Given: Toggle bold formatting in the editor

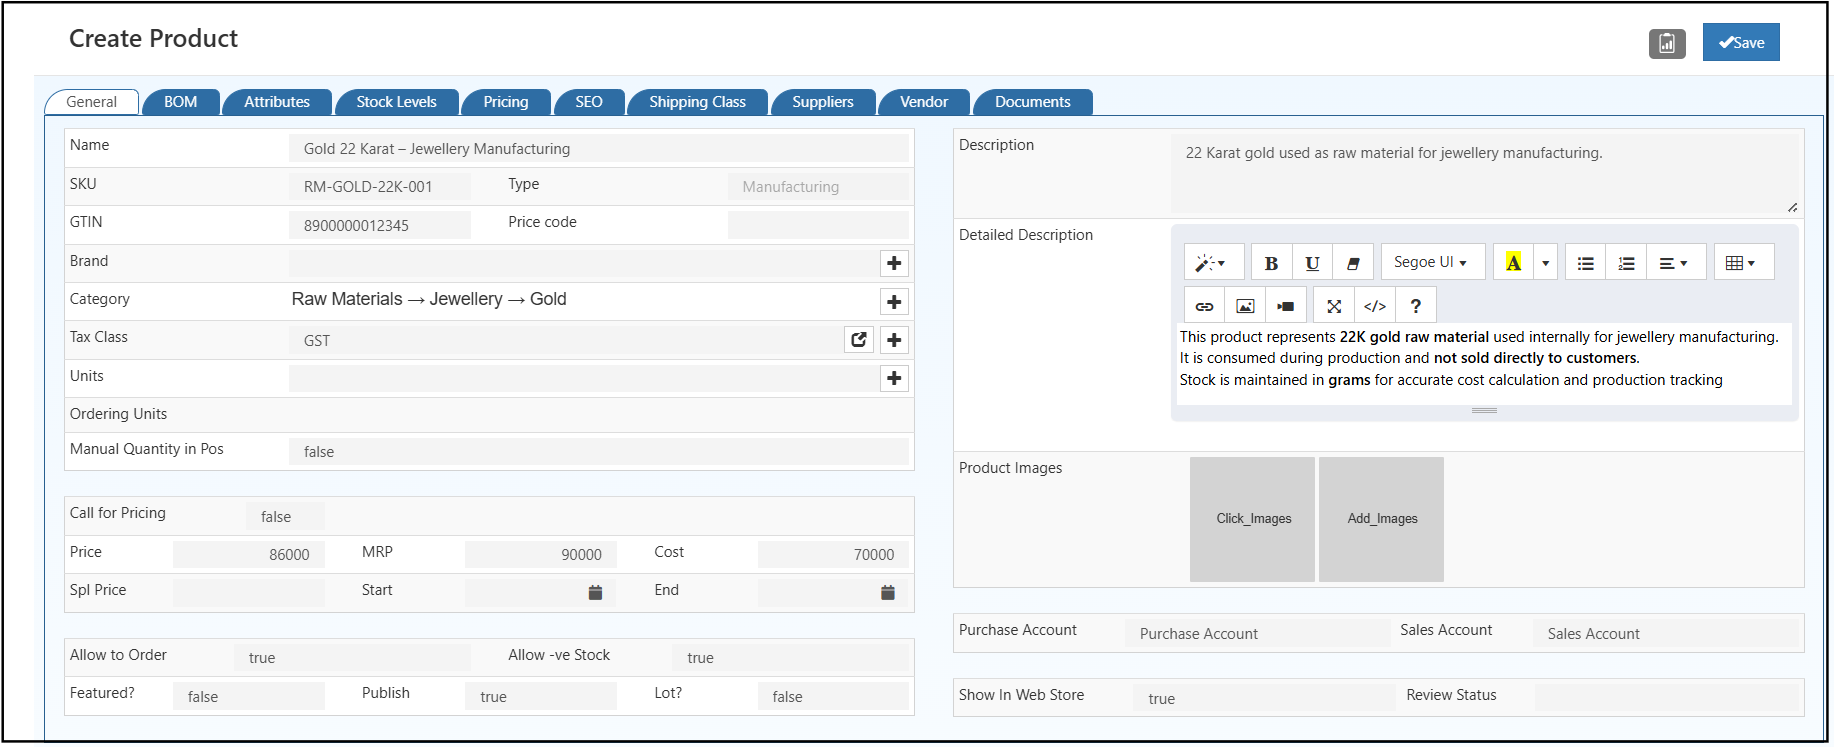Looking at the screenshot, I should click(x=1271, y=263).
